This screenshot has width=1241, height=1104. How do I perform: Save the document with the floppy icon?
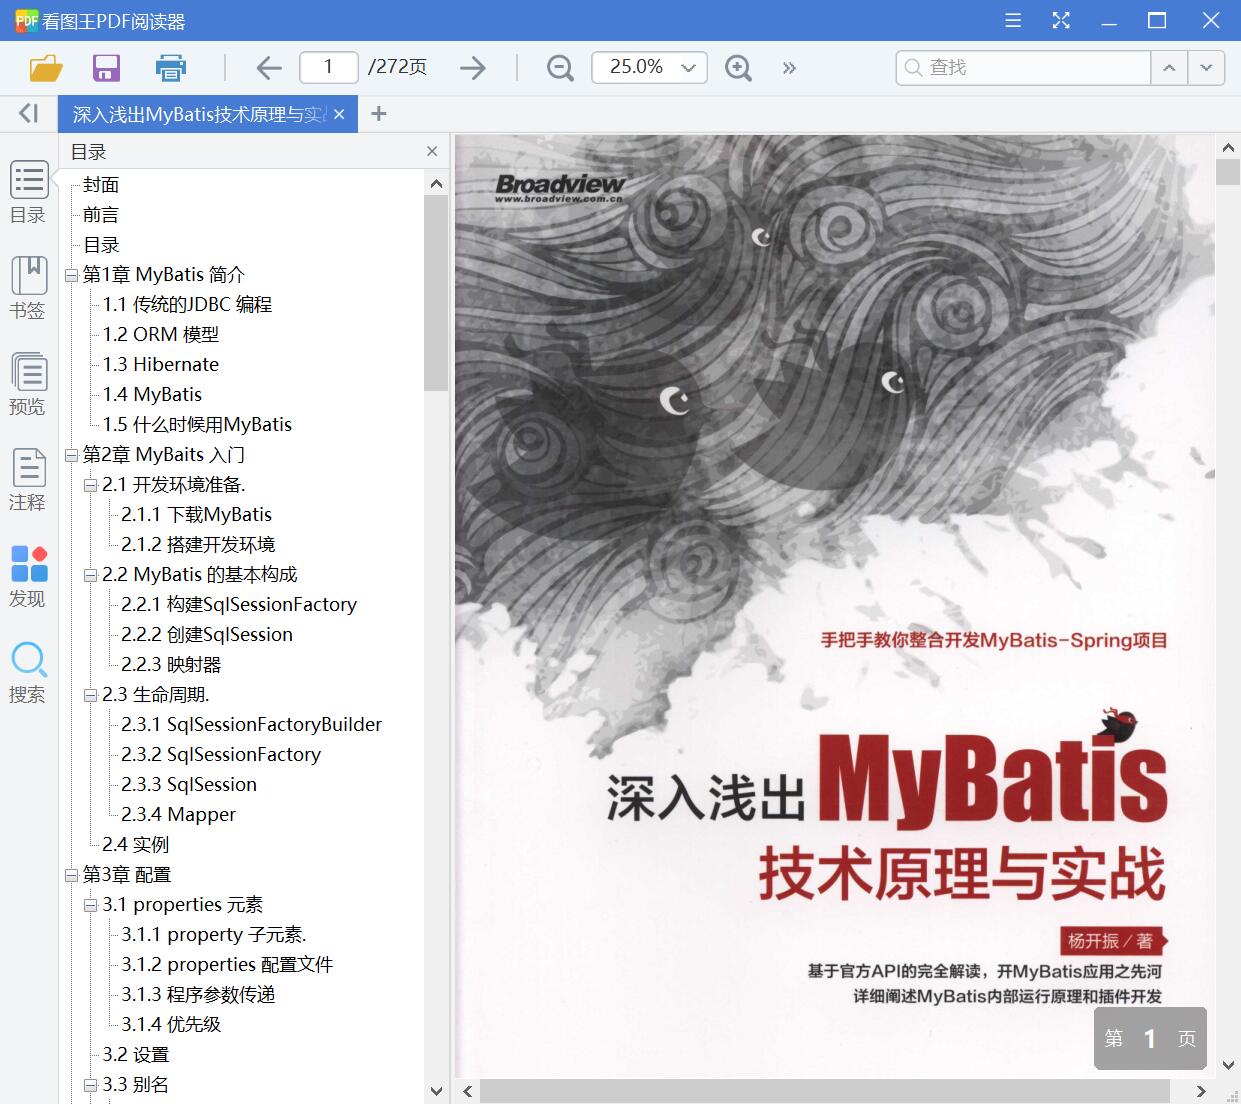coord(106,68)
